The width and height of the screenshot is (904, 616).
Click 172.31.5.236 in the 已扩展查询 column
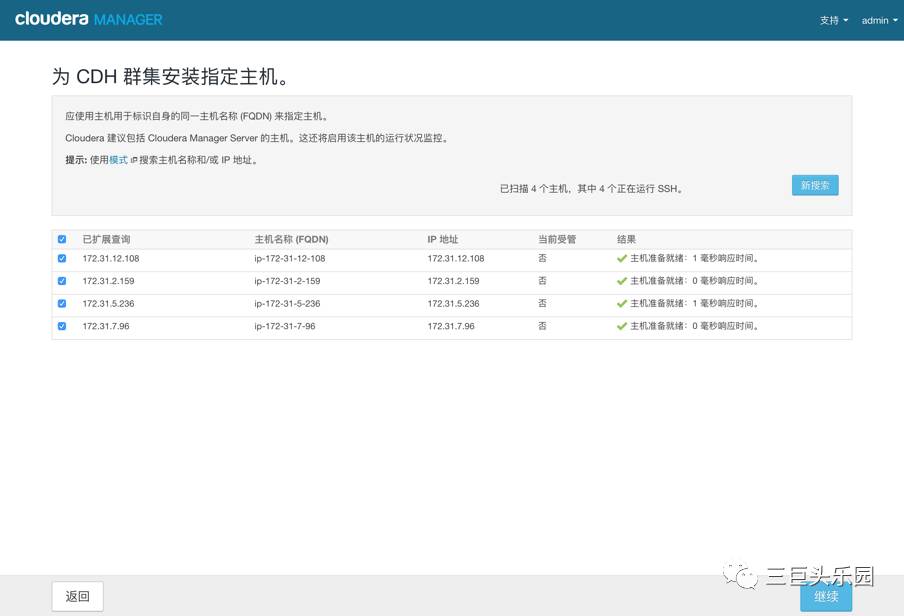[108, 303]
